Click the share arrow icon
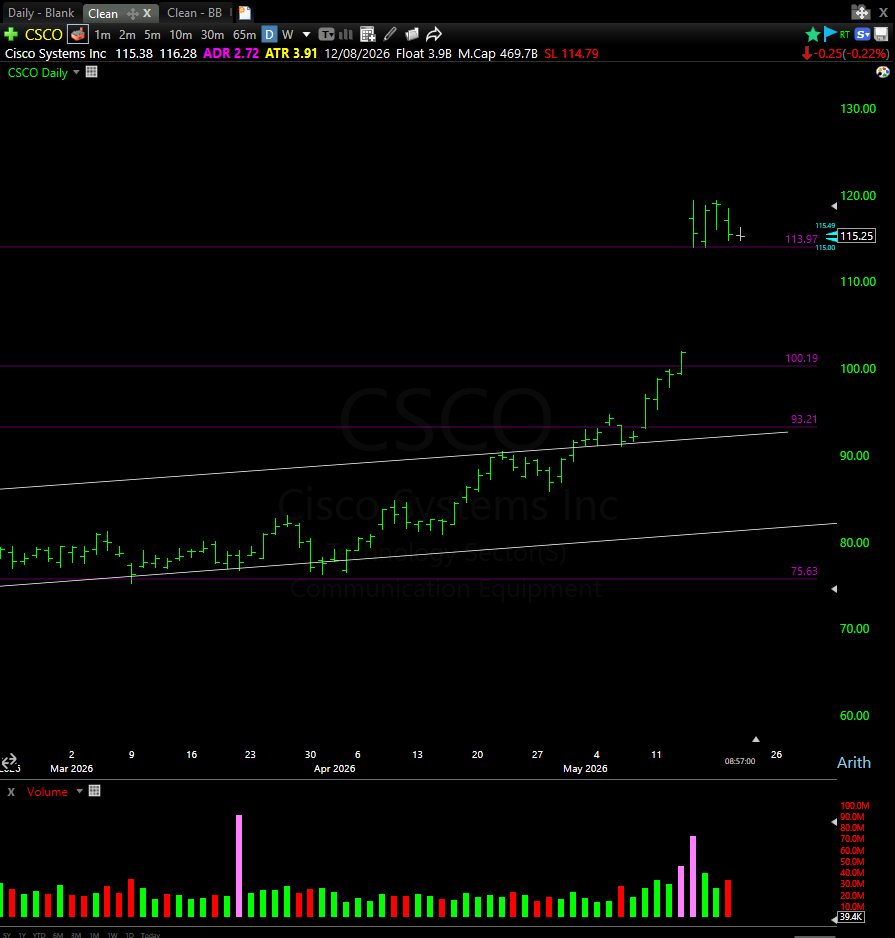895x938 pixels. pyautogui.click(x=434, y=34)
